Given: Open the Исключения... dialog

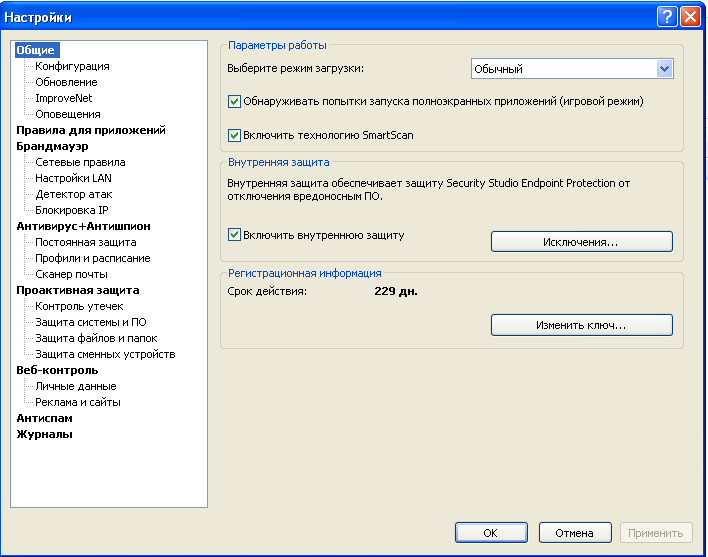Looking at the screenshot, I should coord(582,242).
